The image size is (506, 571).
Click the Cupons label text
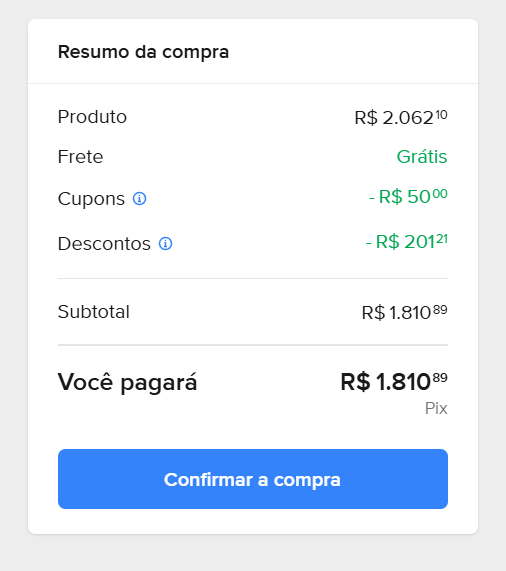click(x=91, y=199)
